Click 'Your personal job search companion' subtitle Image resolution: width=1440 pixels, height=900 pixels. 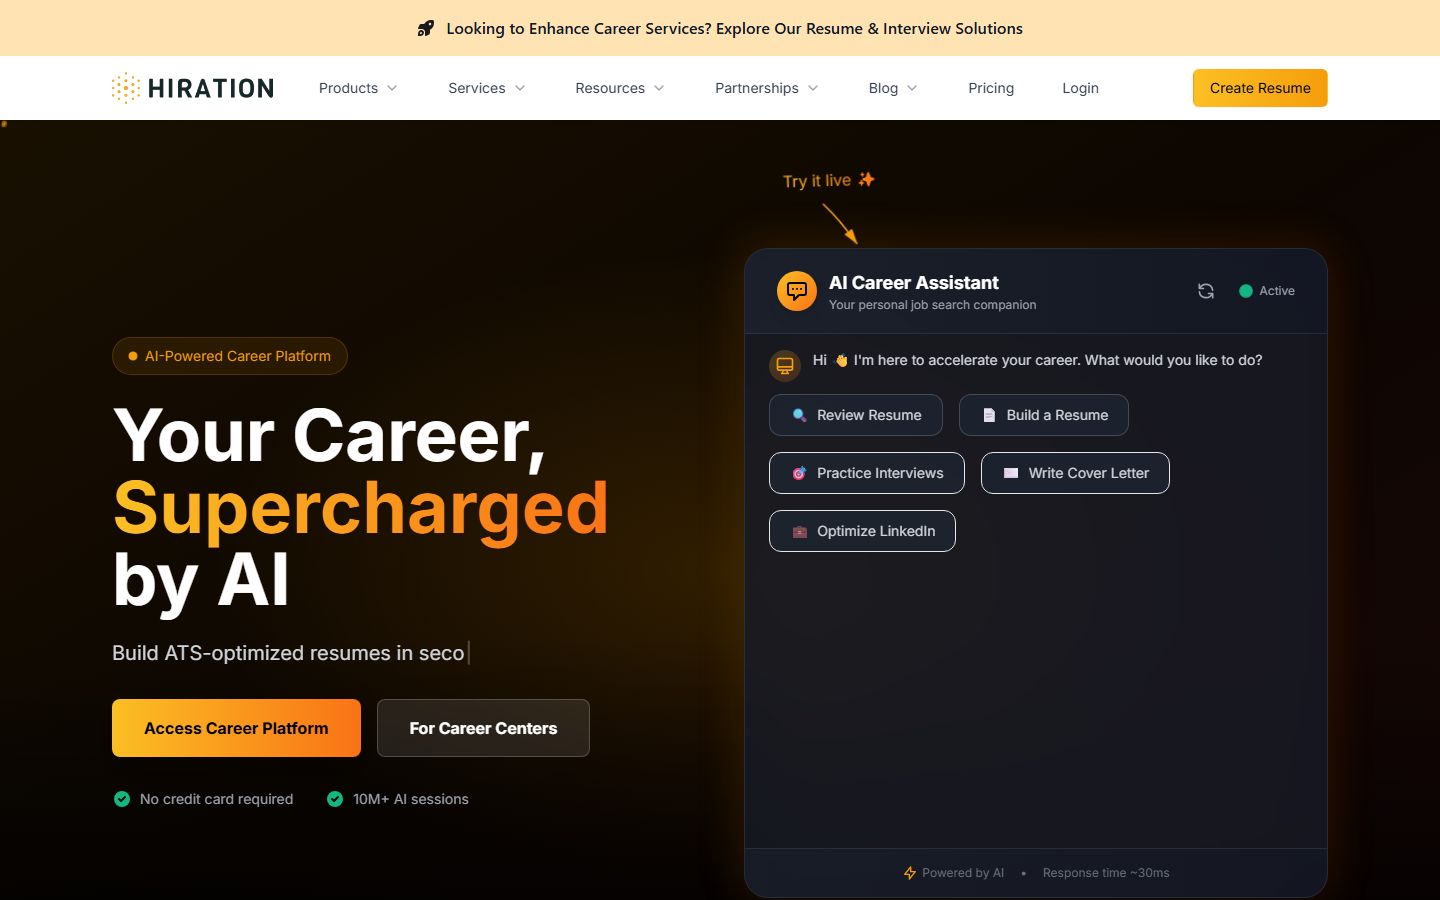(x=932, y=305)
